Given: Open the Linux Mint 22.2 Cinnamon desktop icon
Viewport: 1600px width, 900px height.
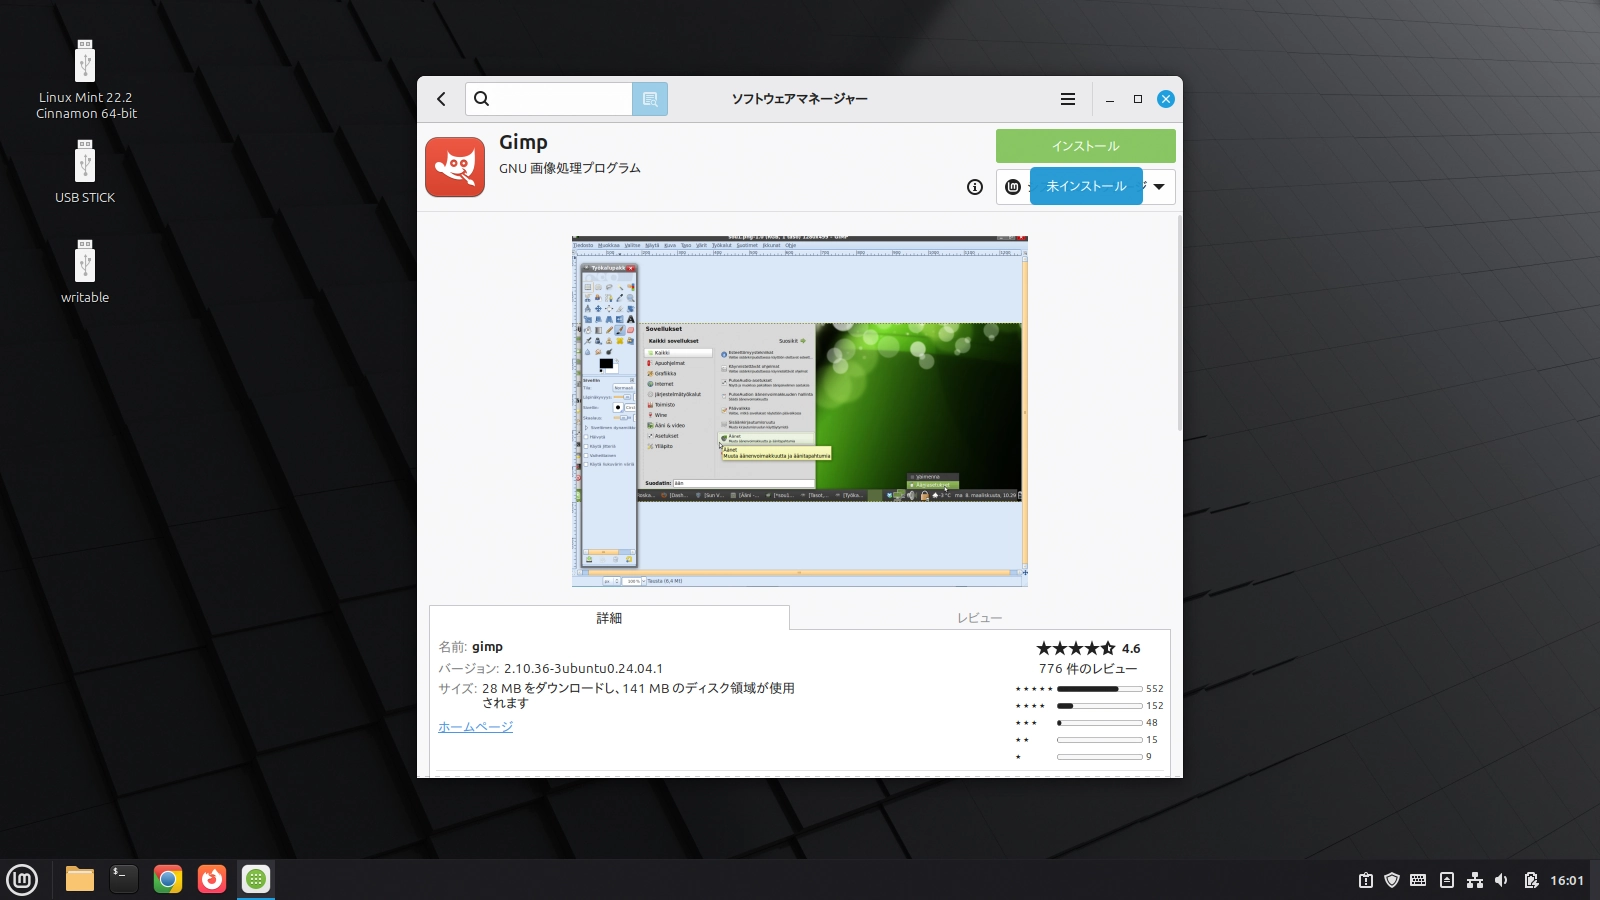Looking at the screenshot, I should [85, 80].
